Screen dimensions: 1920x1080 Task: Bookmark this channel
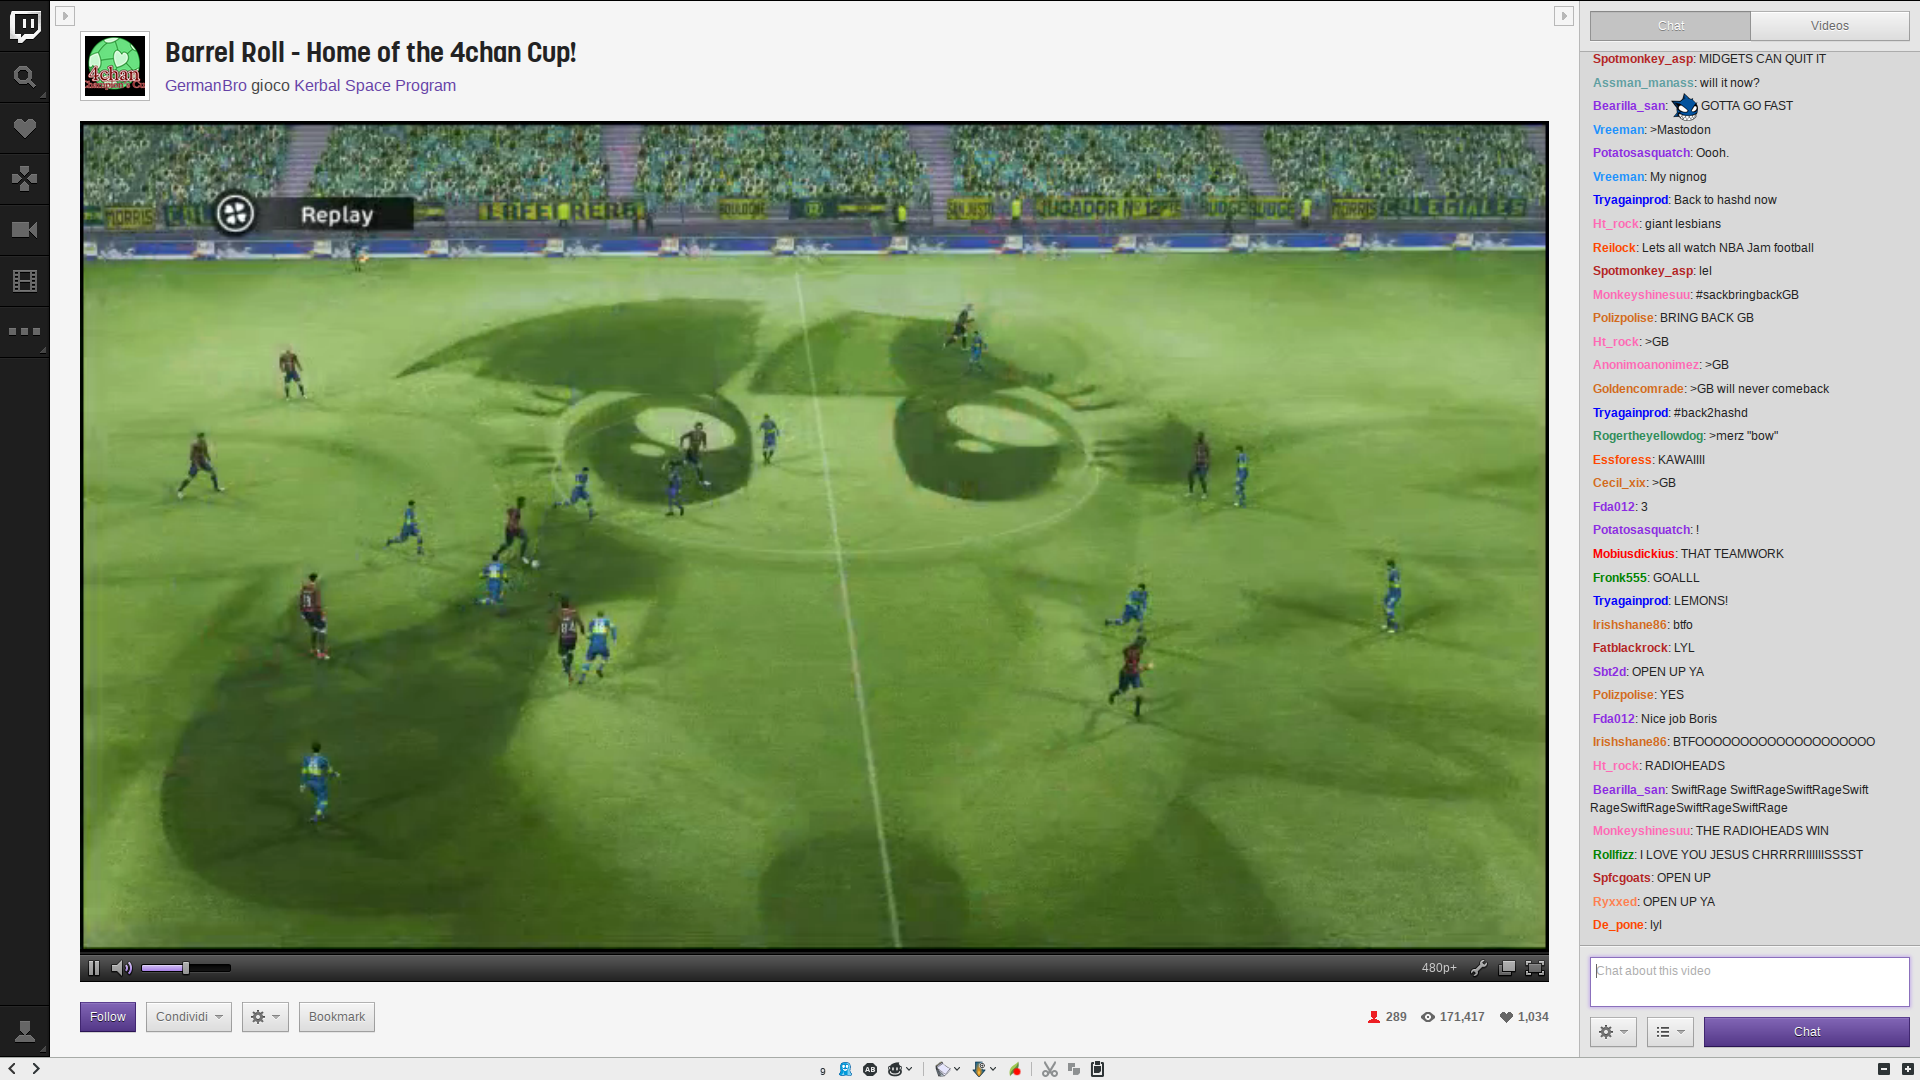tap(337, 1017)
